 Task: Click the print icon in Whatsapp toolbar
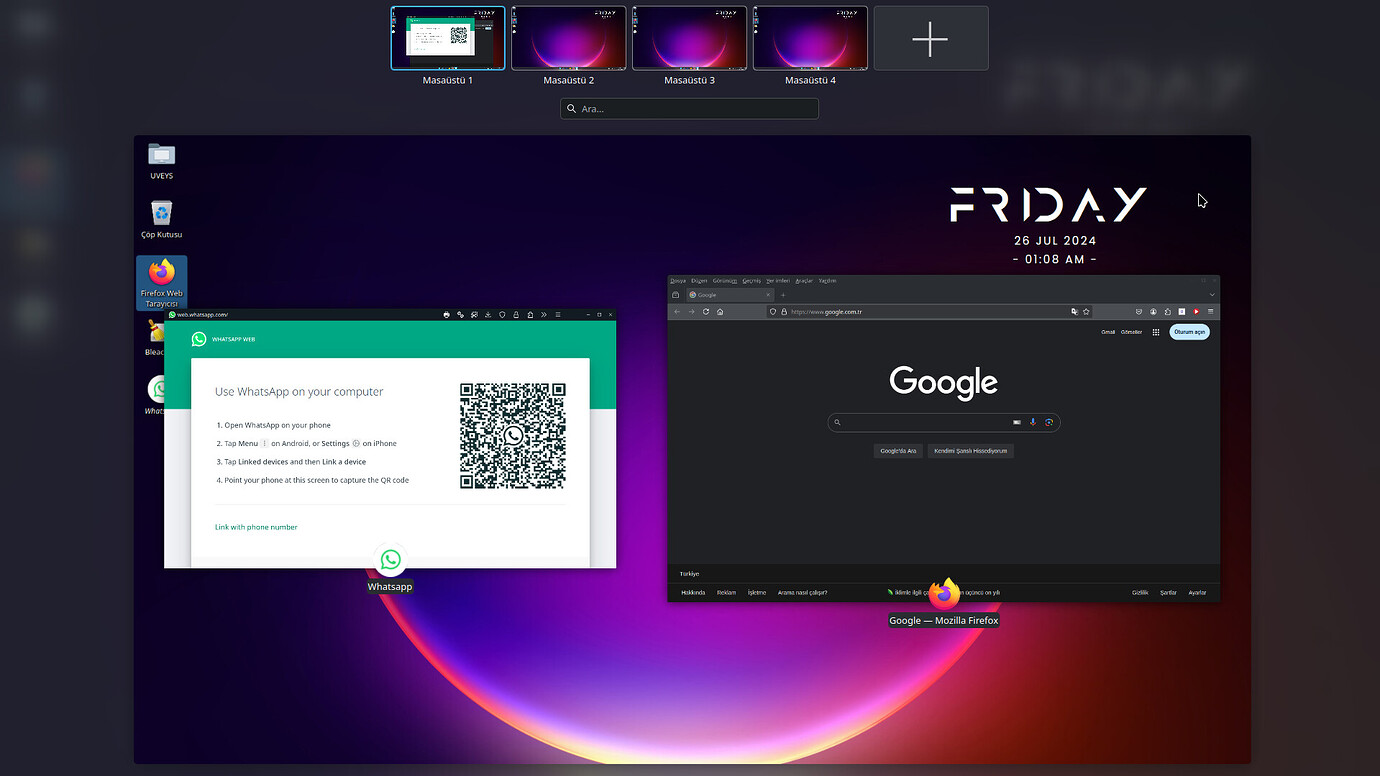coord(446,315)
